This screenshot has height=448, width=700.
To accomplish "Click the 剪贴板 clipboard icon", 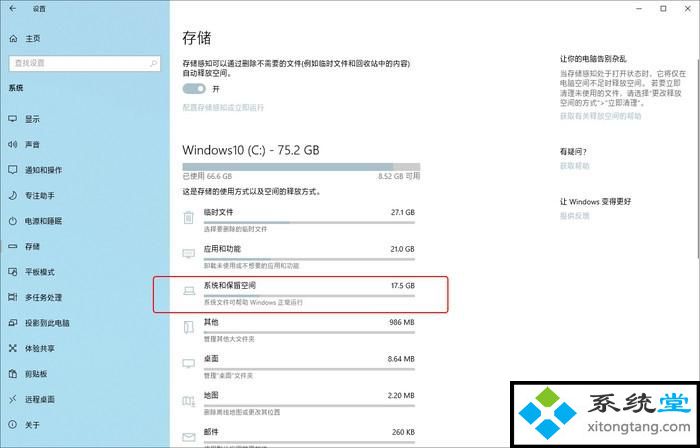I will (x=12, y=373).
